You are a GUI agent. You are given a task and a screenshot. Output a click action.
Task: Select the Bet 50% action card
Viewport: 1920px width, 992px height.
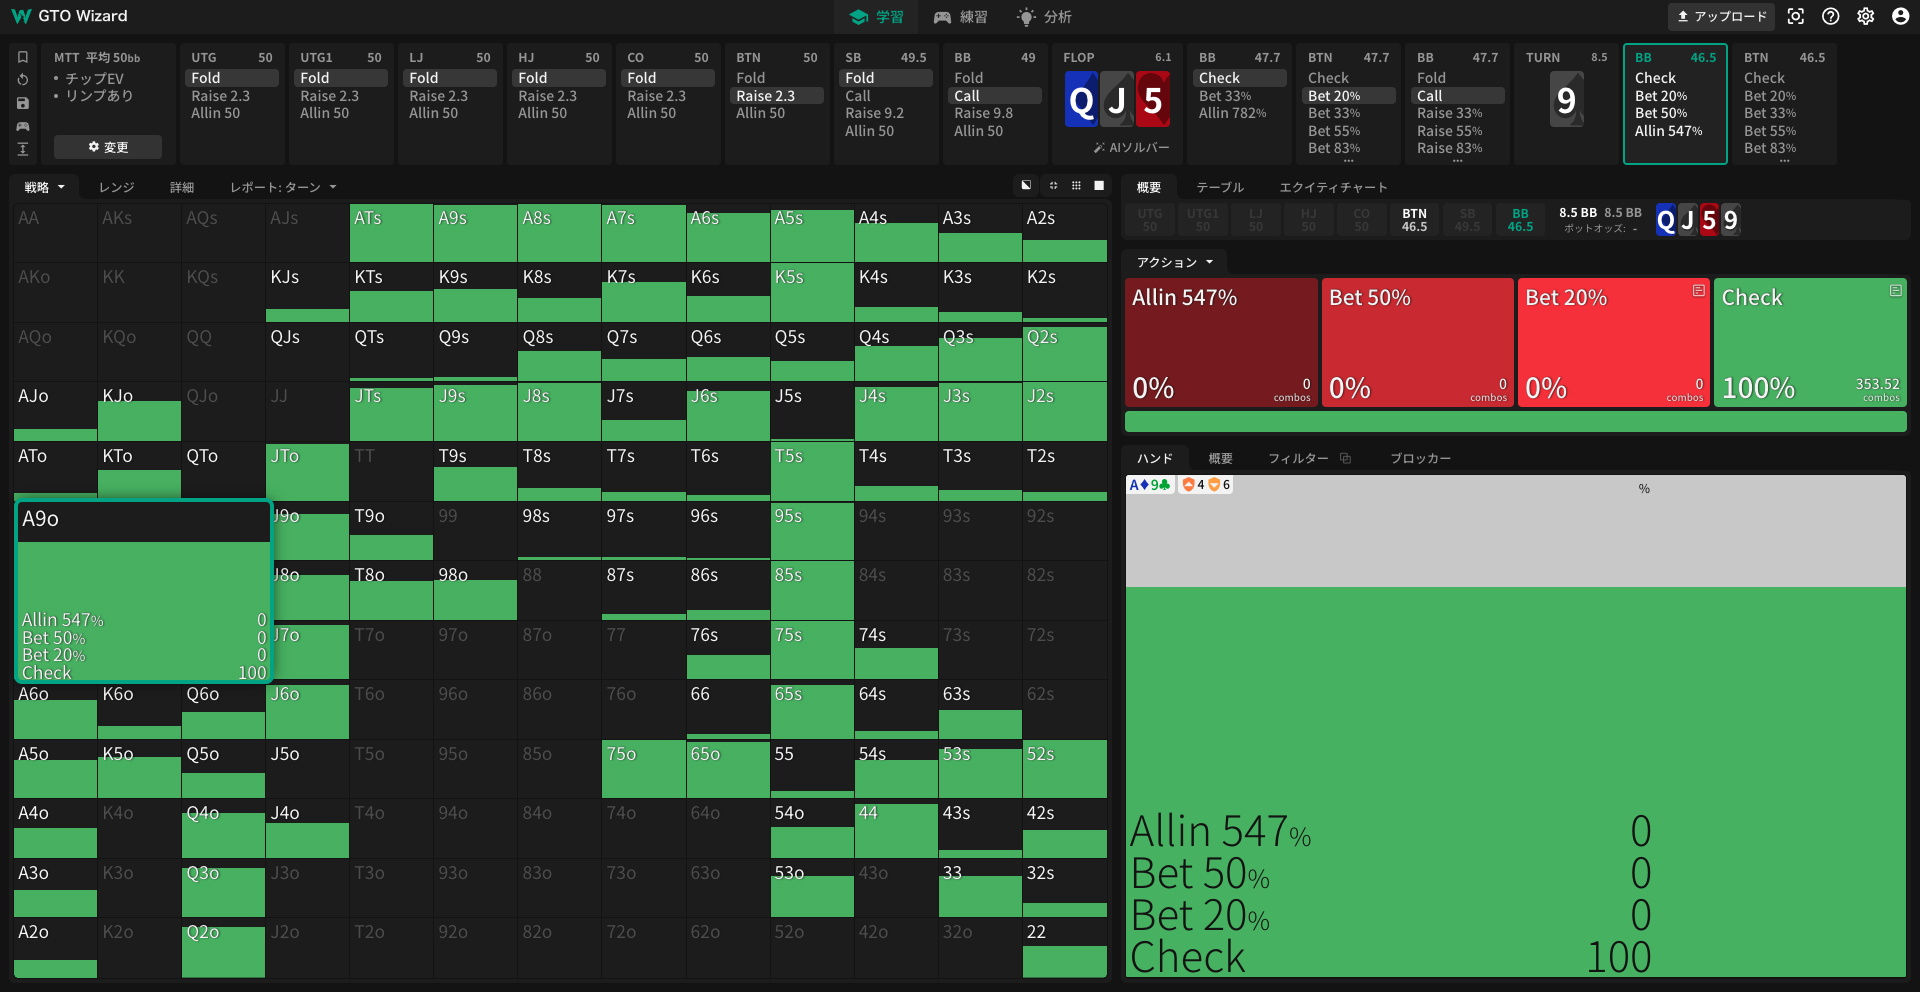tap(1417, 342)
